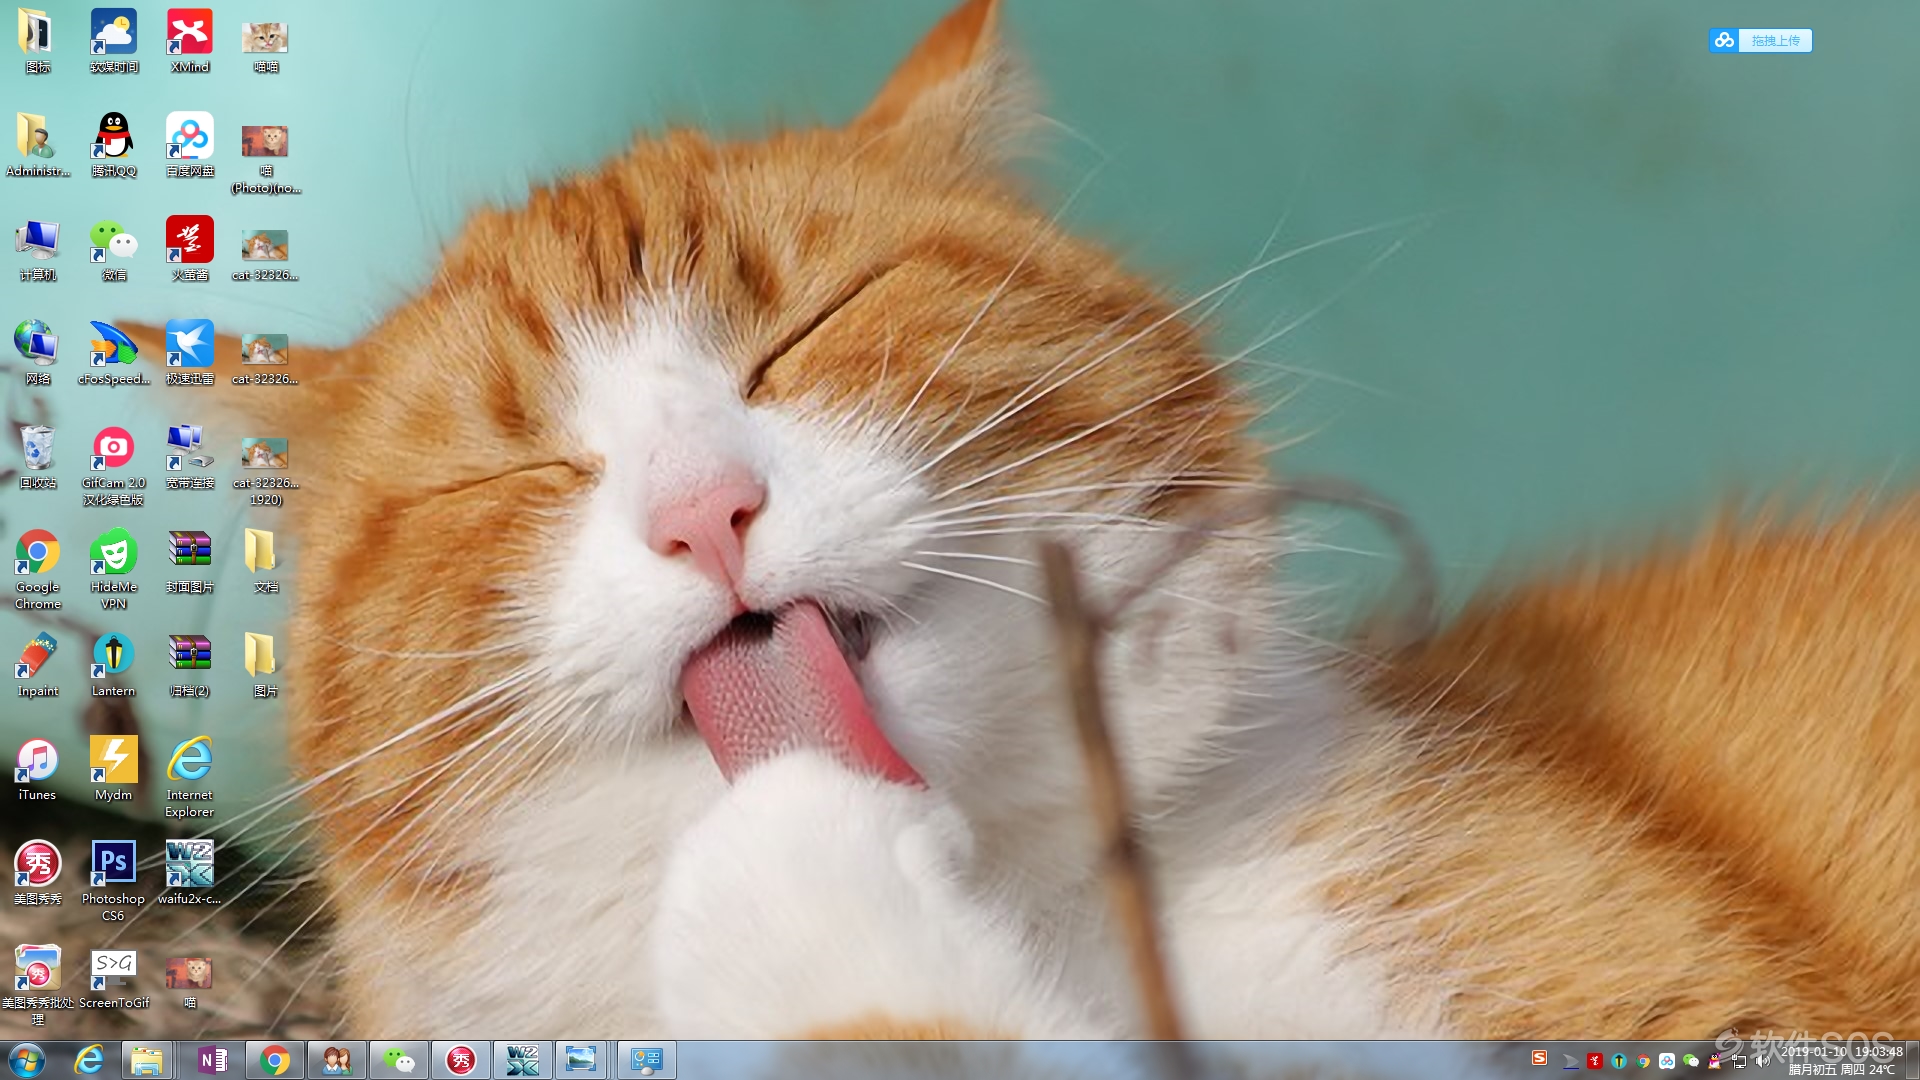Image resolution: width=1920 pixels, height=1080 pixels.
Task: Open the 百度网盘 desktop shortcut
Action: click(x=189, y=146)
